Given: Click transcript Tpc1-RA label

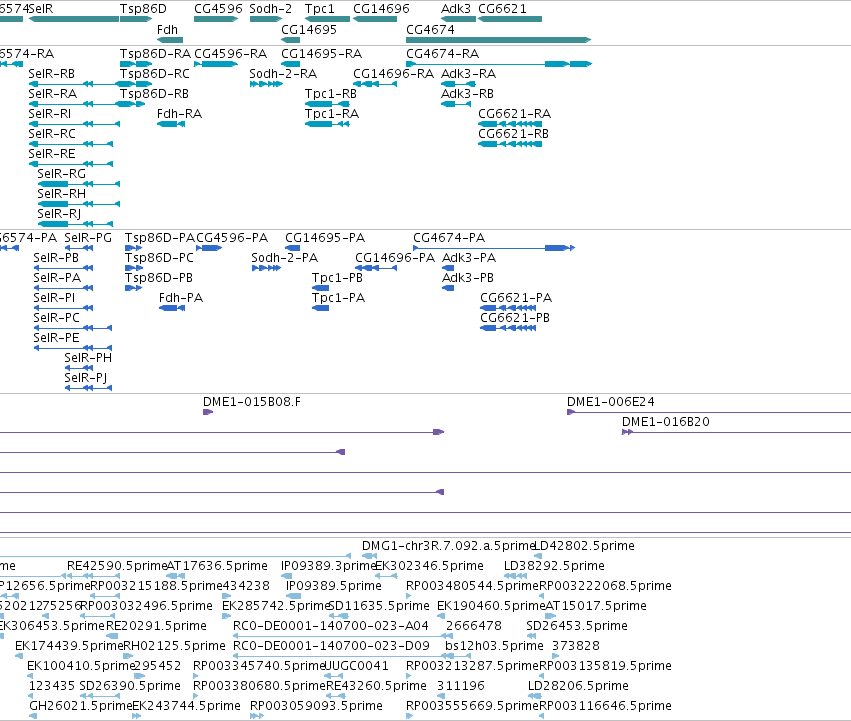Looking at the screenshot, I should [x=332, y=114].
